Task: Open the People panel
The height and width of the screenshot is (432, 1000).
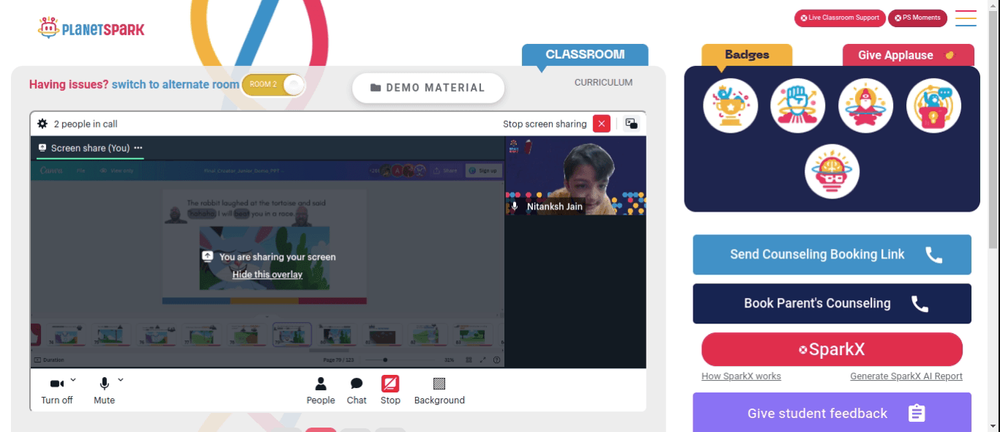Action: (320, 391)
